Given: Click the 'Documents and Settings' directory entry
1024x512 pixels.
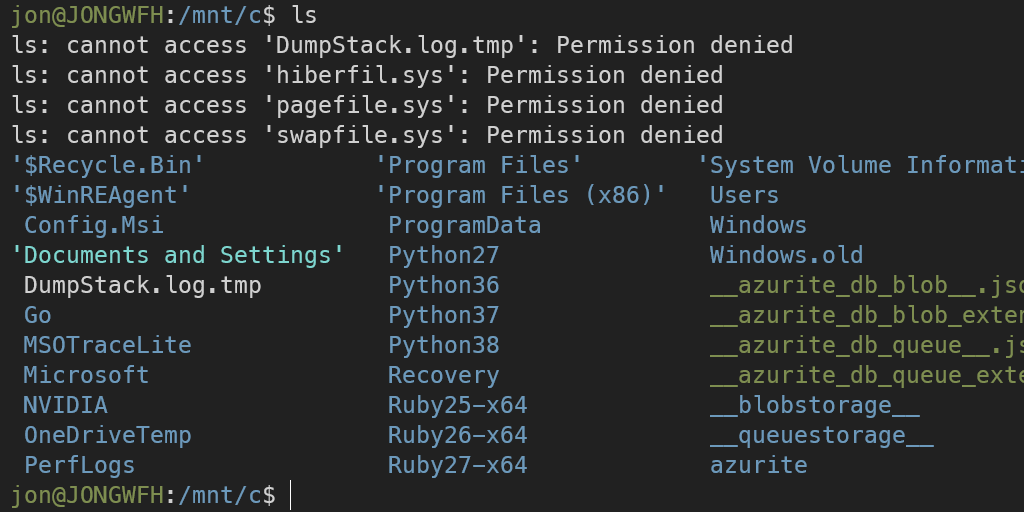Looking at the screenshot, I should tap(178, 255).
